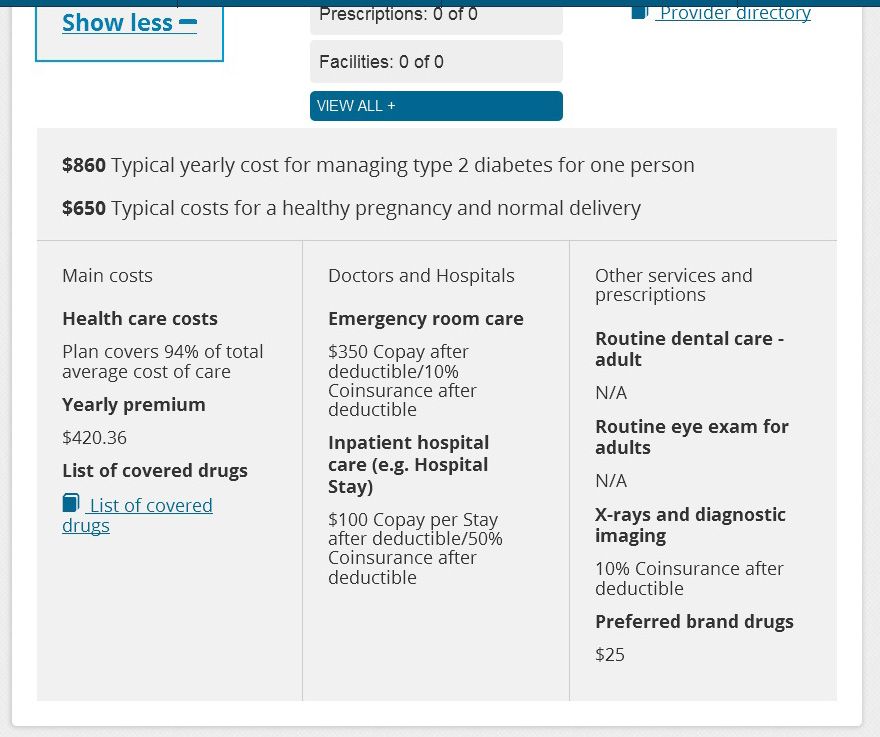Select Other services and prescriptions heading
880x737 pixels.
(673, 285)
